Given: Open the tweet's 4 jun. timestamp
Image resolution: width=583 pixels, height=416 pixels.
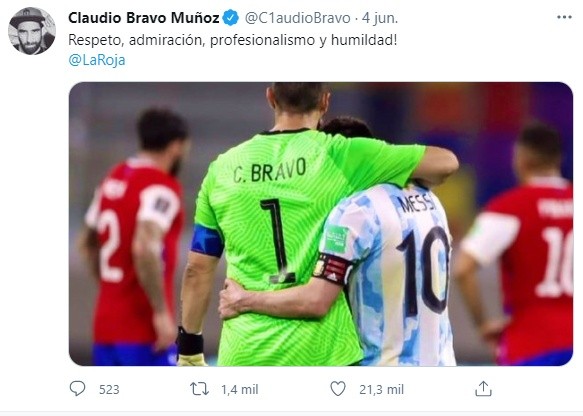Looking at the screenshot, I should point(380,18).
